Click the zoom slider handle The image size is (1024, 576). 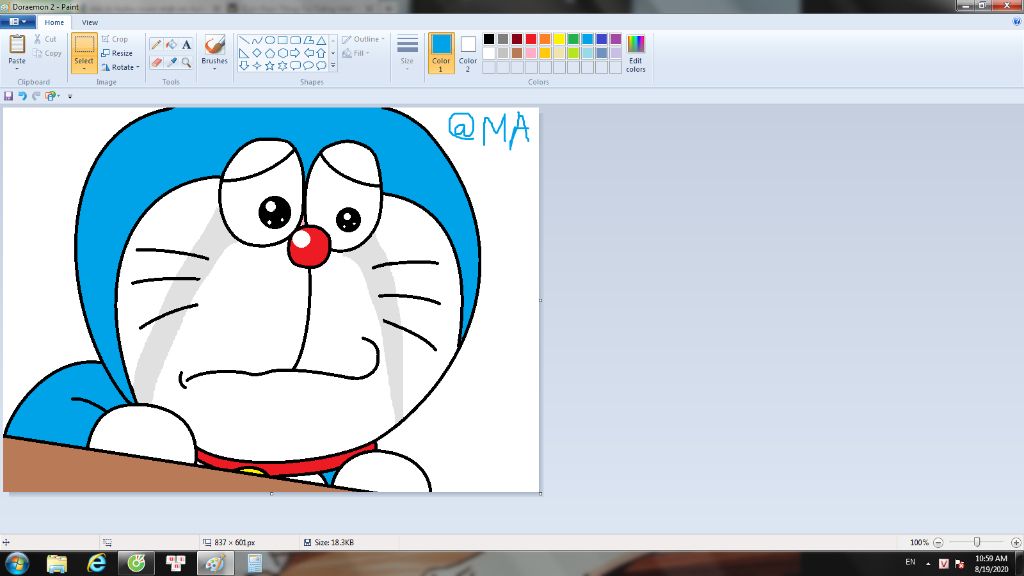(x=977, y=542)
